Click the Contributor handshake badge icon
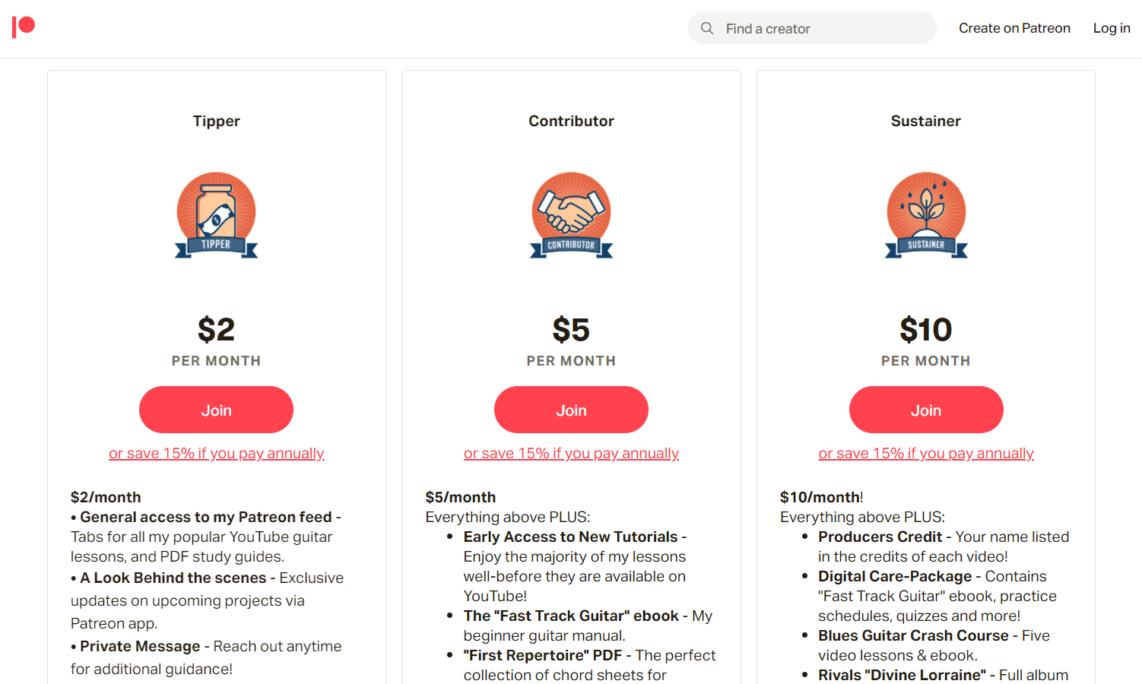The image size is (1142, 684). tap(571, 210)
